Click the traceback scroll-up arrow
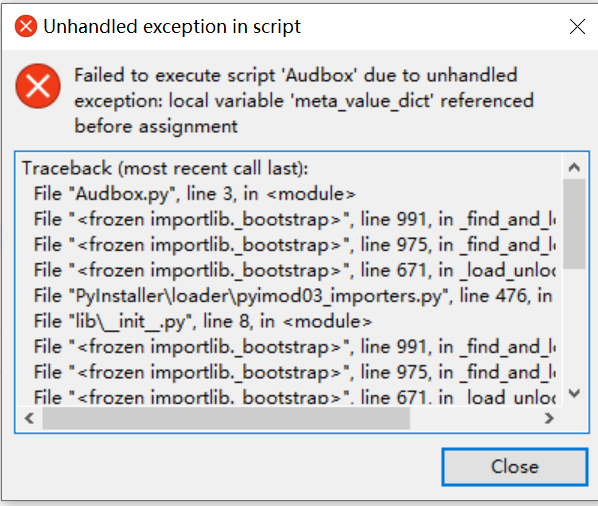Viewport: 598px width, 506px height. coord(574,167)
